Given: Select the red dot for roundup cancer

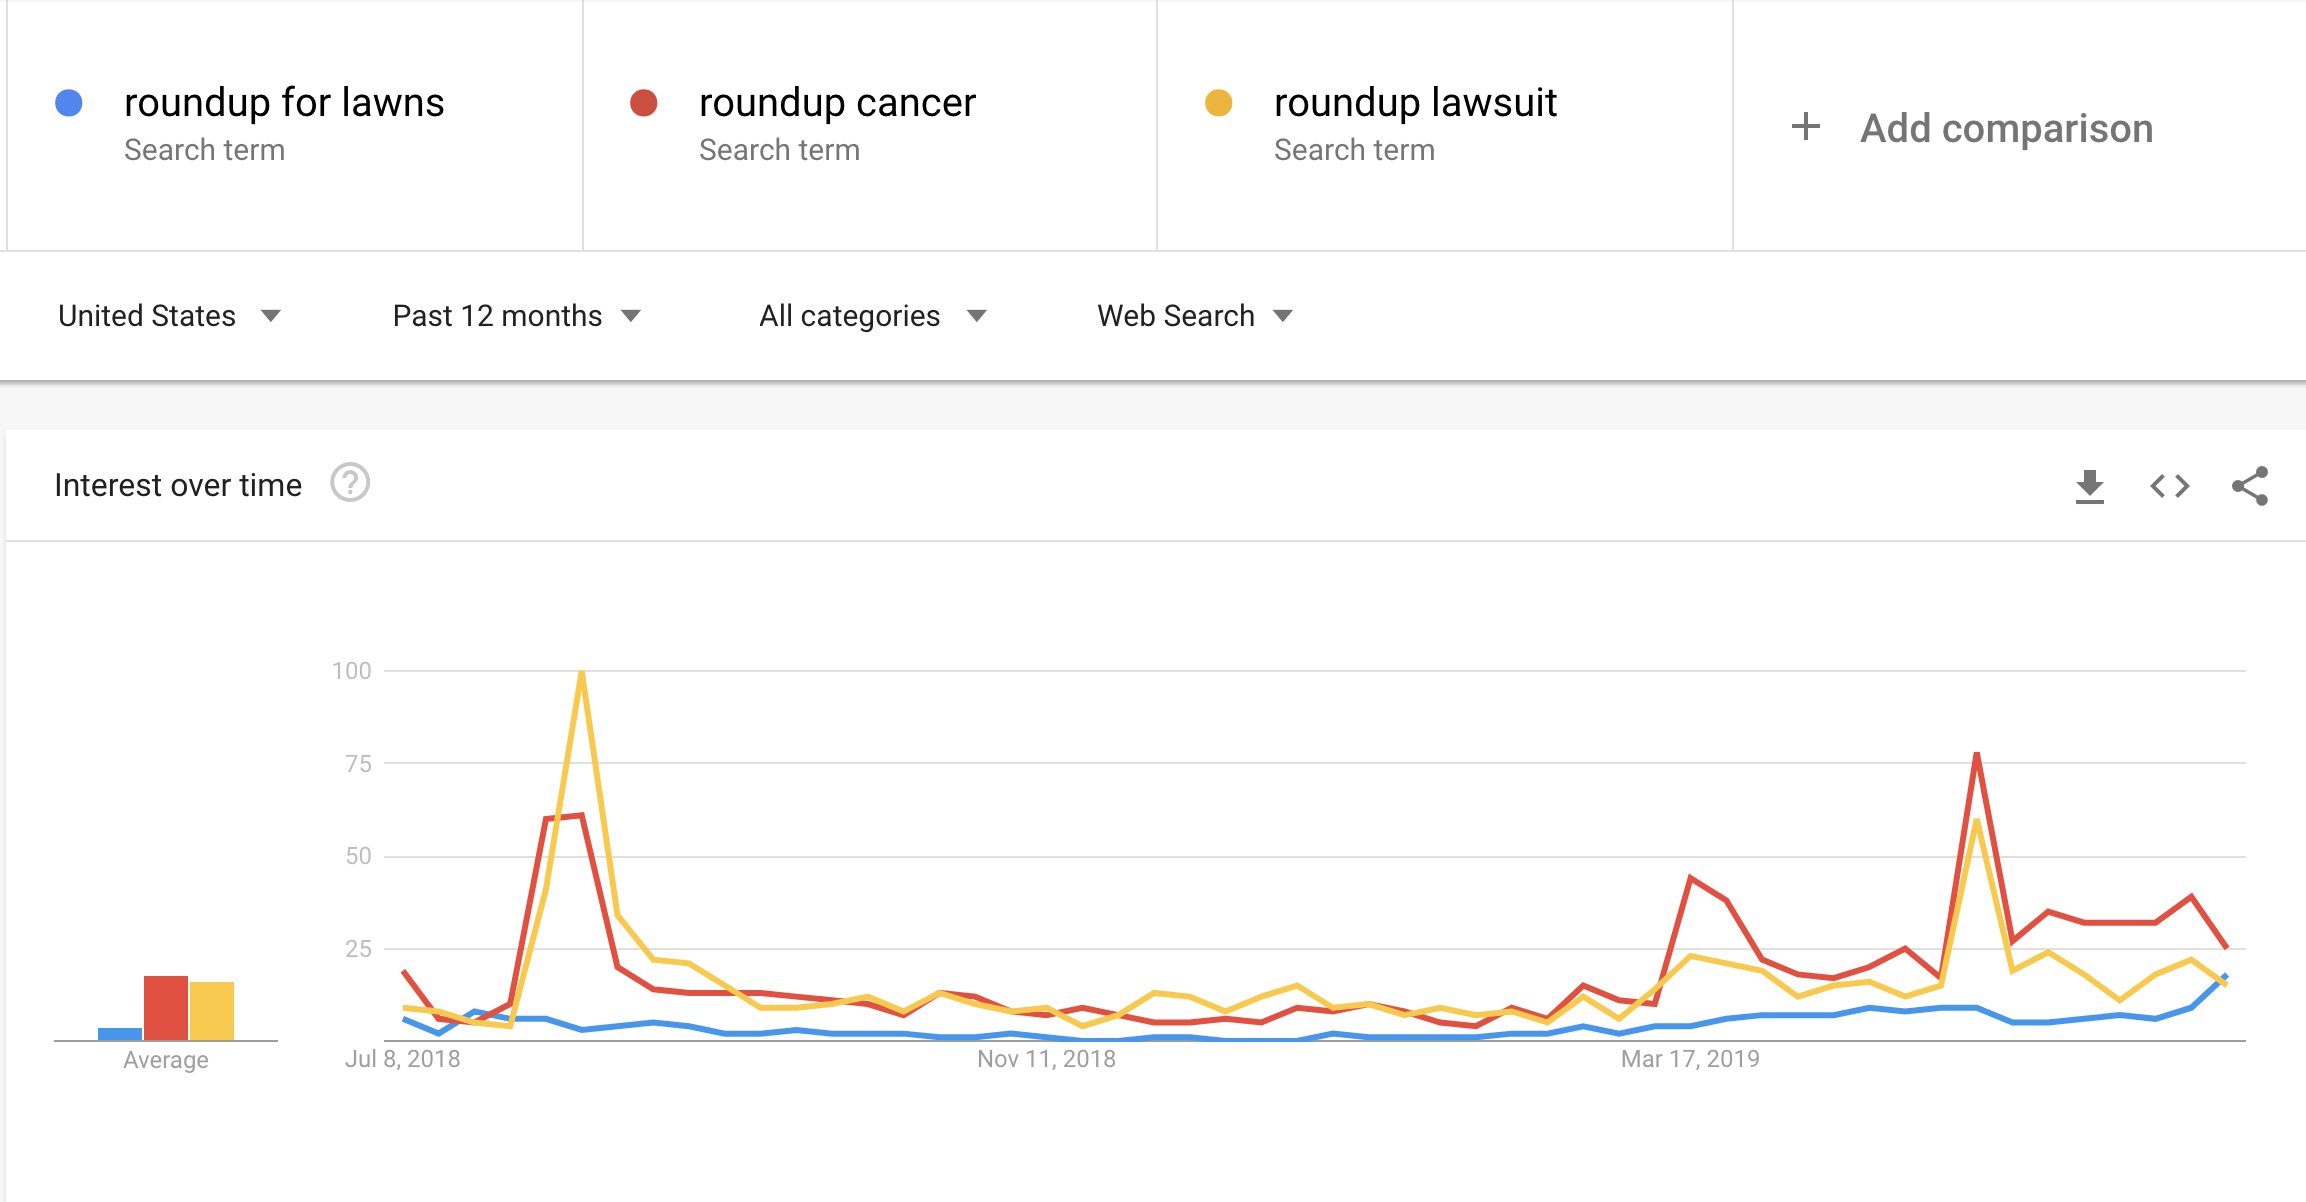Looking at the screenshot, I should pos(643,103).
